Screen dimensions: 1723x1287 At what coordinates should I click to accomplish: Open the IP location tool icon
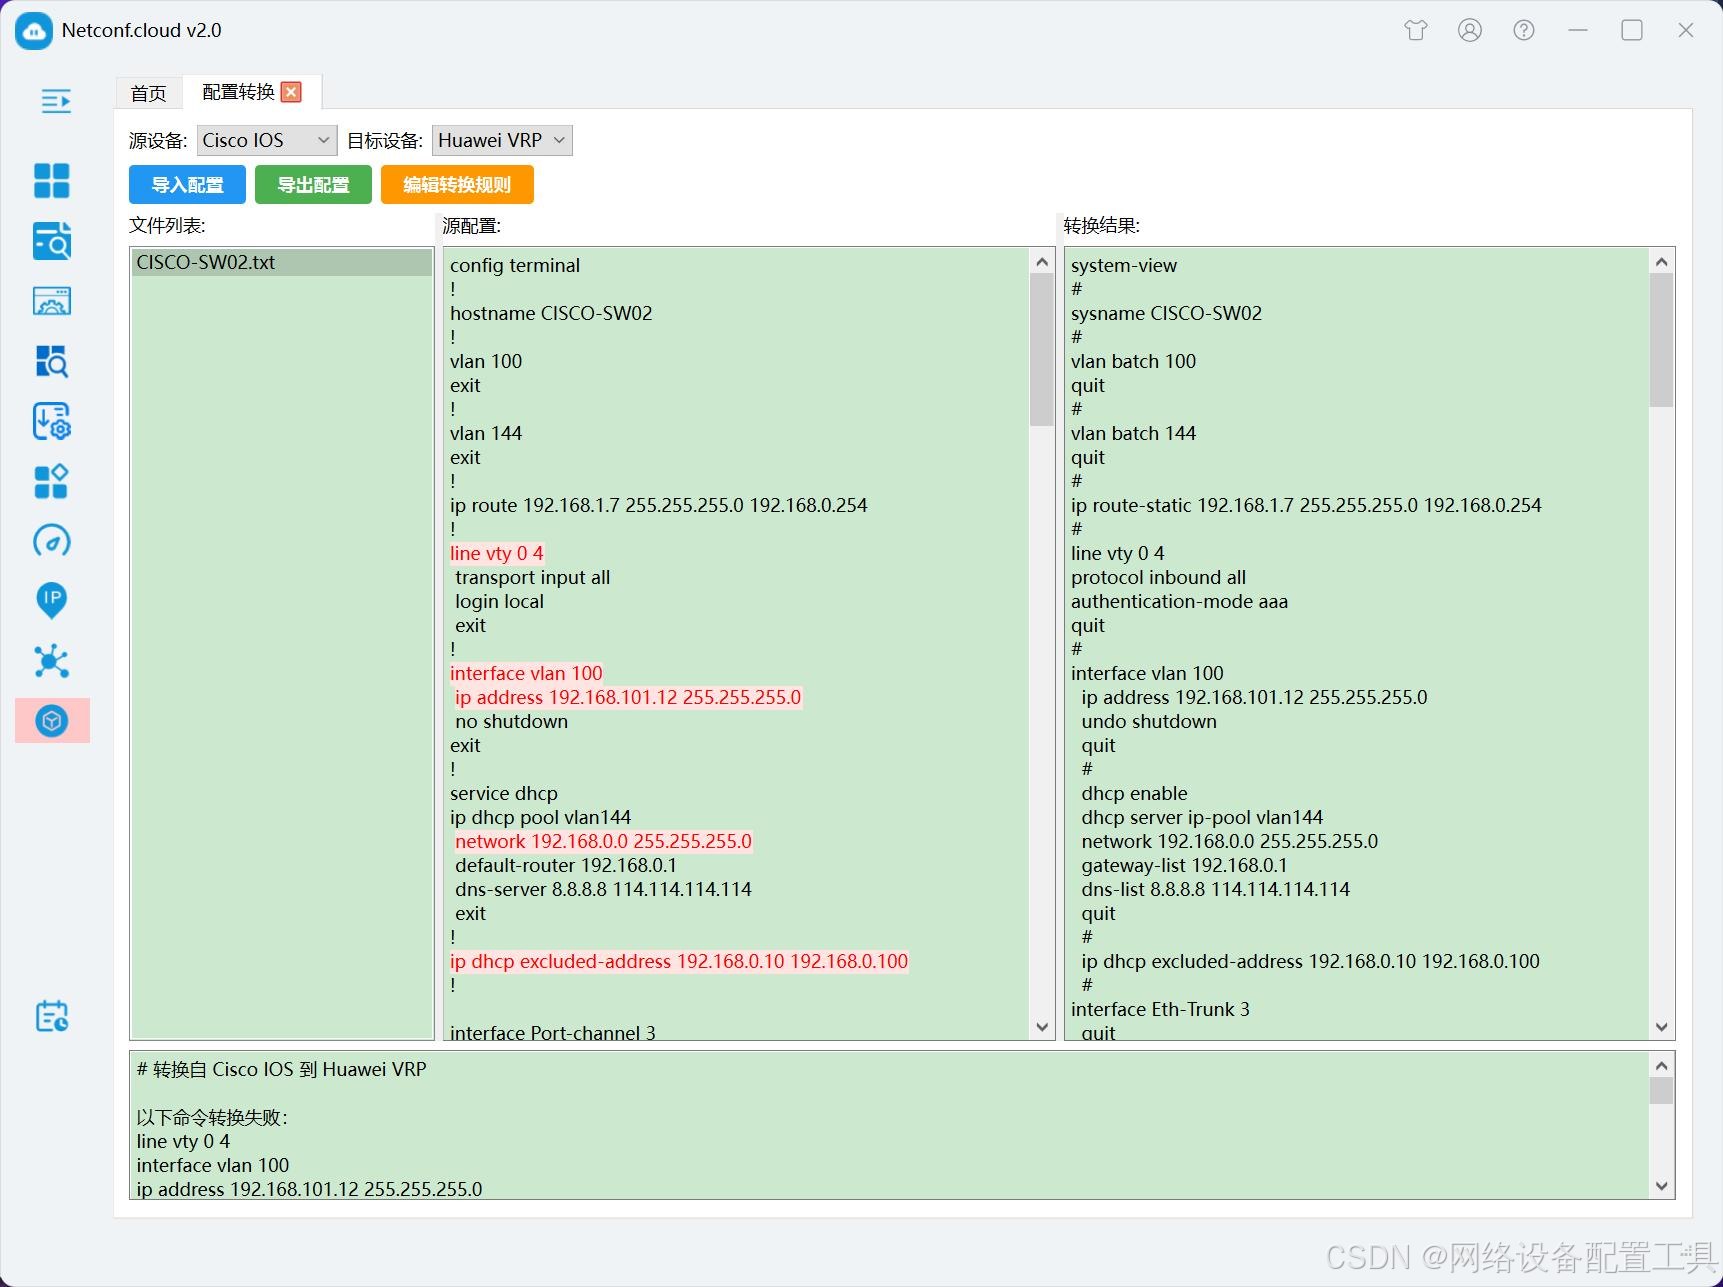coord(52,601)
